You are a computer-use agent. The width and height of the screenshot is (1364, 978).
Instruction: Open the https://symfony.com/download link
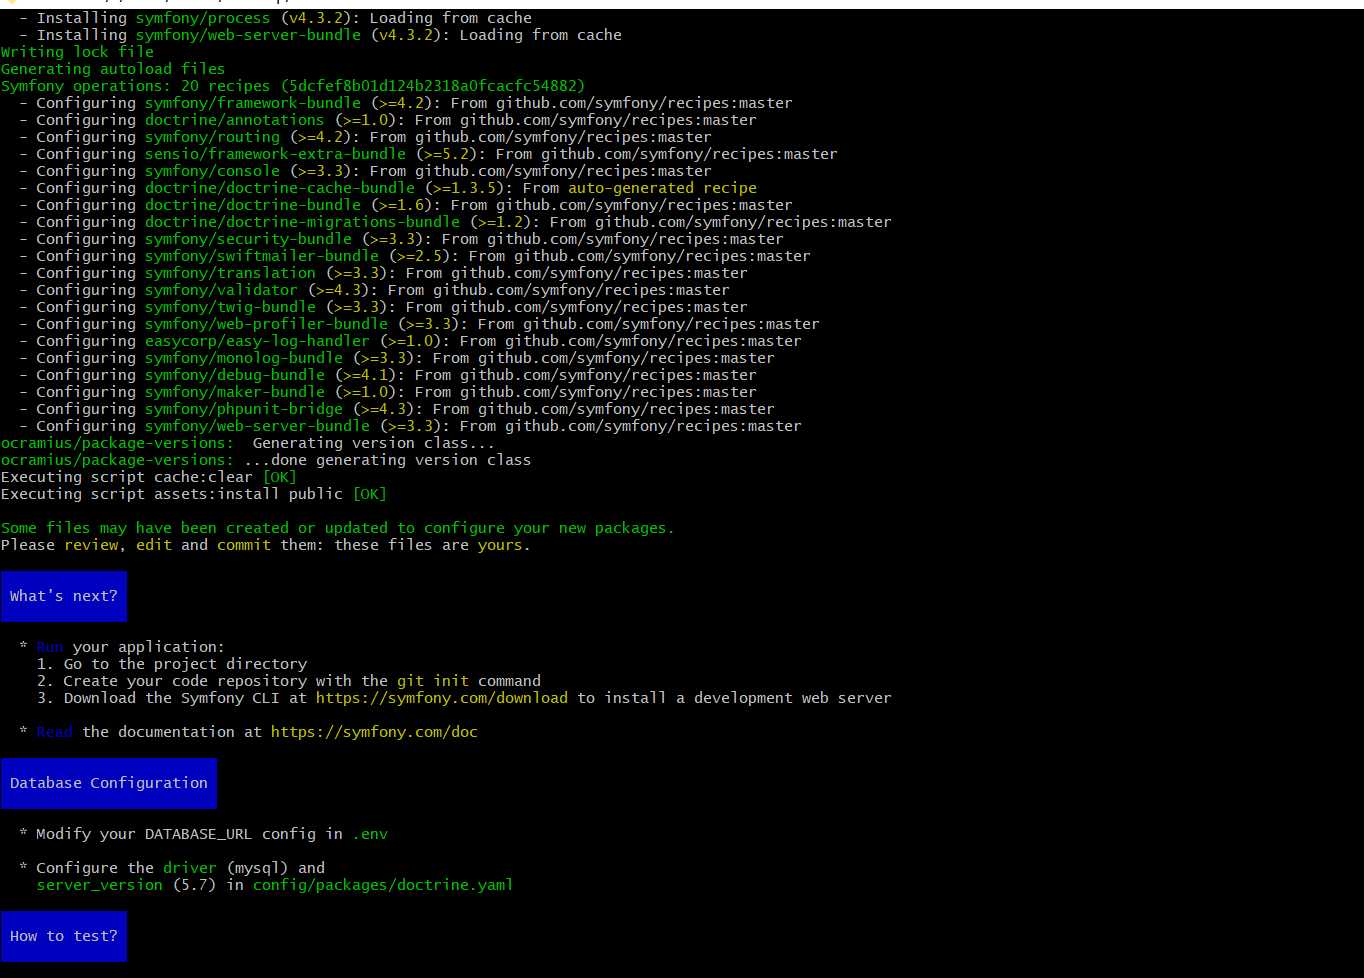click(x=442, y=698)
